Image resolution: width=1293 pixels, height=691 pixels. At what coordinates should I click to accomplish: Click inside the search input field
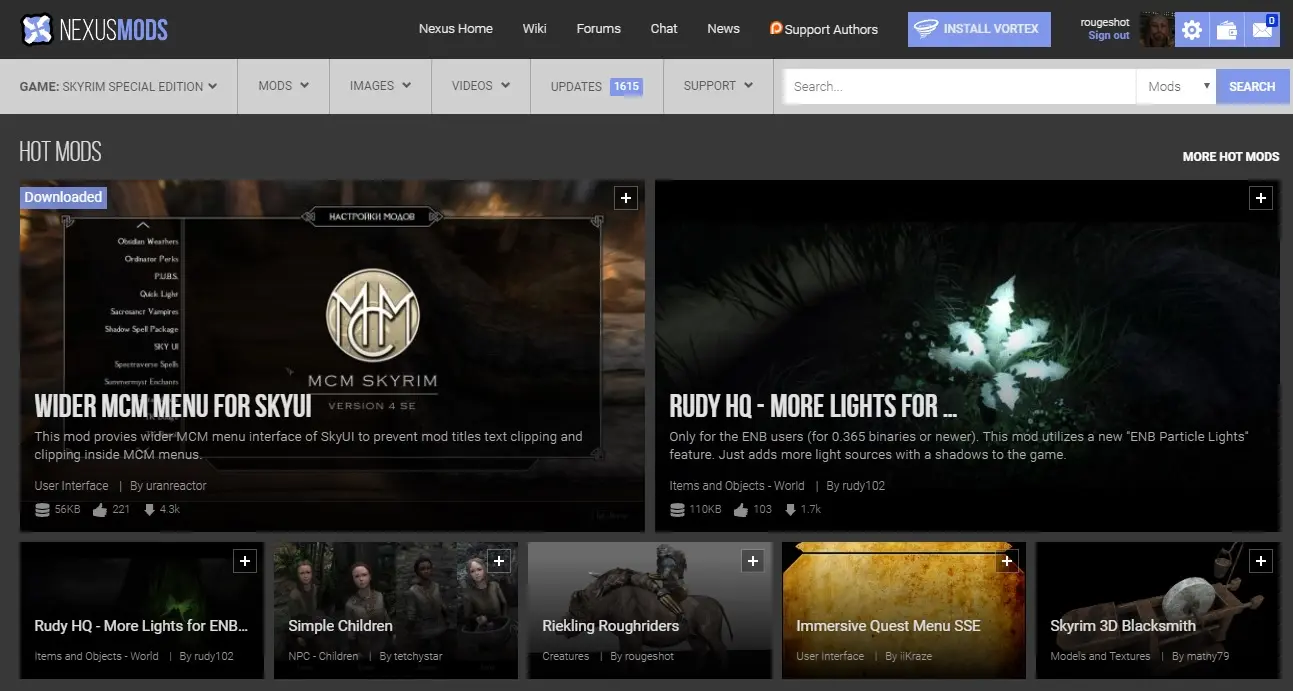[961, 87]
